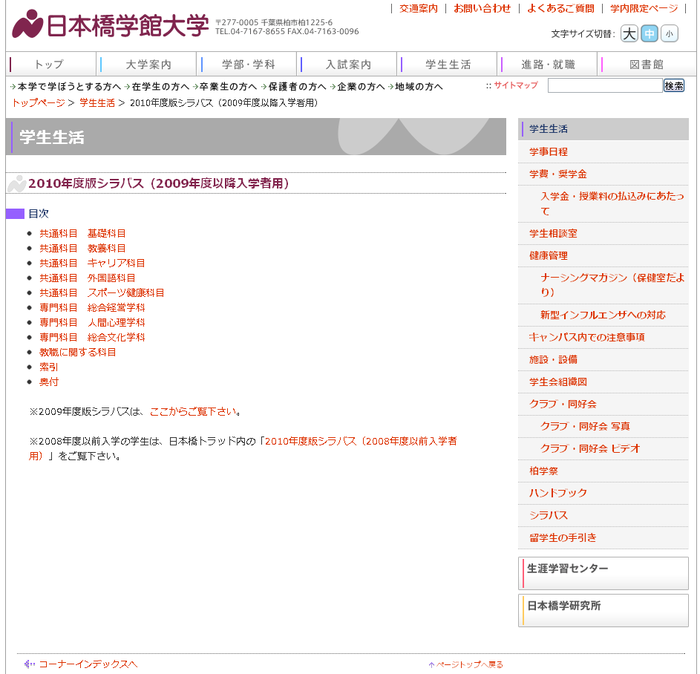Viewport: 700px width, 674px height.
Task: Open the 図書館 navigation tab
Action: [x=647, y=64]
